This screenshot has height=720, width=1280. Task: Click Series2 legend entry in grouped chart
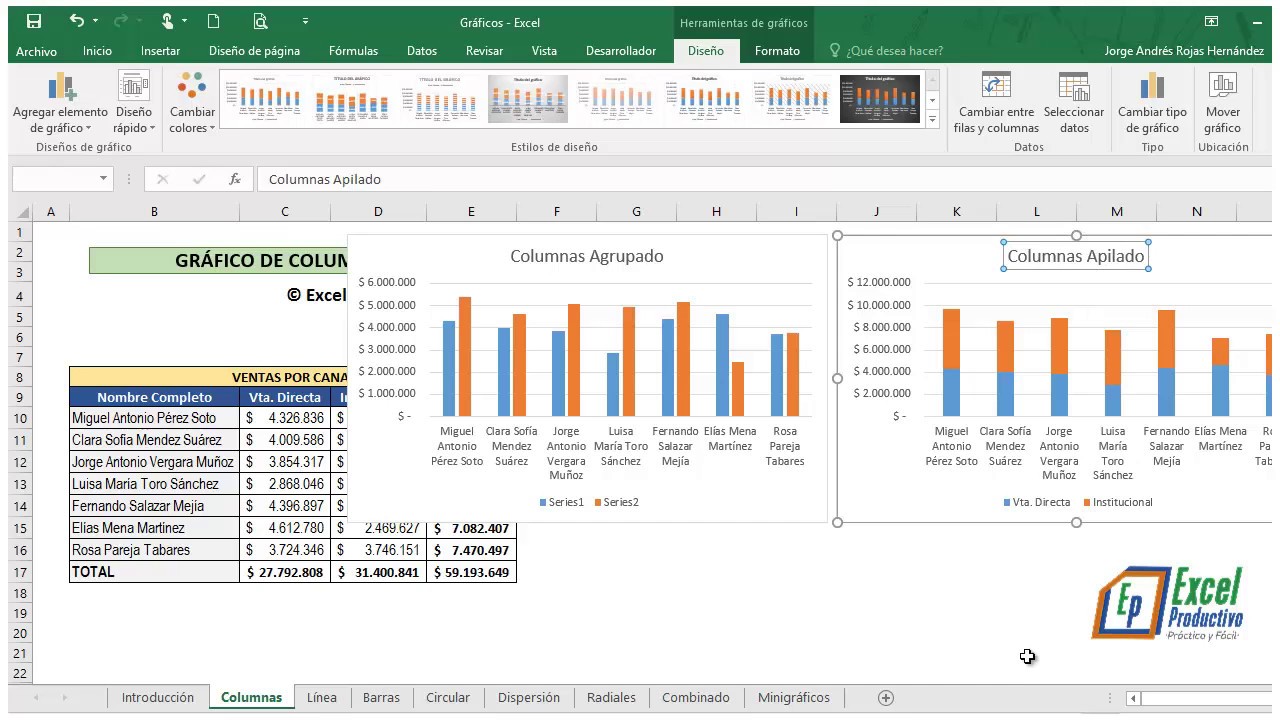tap(616, 502)
